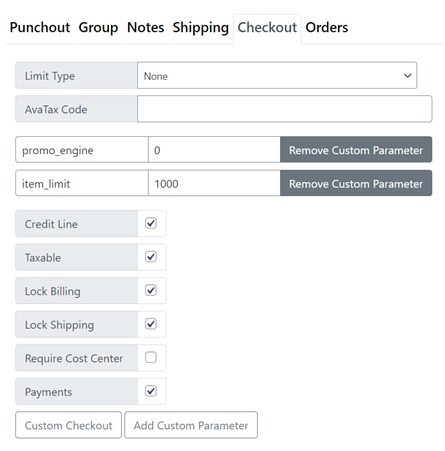Image resolution: width=445 pixels, height=451 pixels.
Task: Focus the AvaTax Code input field
Action: (285, 109)
